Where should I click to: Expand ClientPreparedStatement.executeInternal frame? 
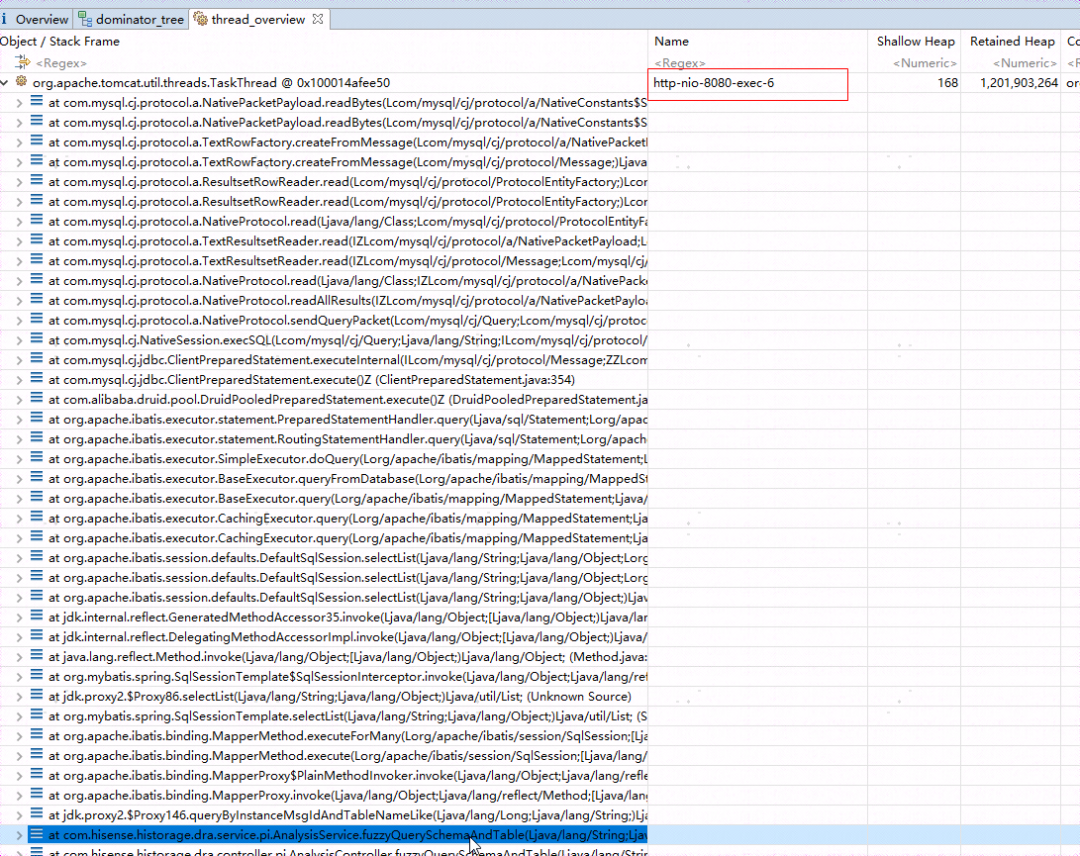pos(19,360)
